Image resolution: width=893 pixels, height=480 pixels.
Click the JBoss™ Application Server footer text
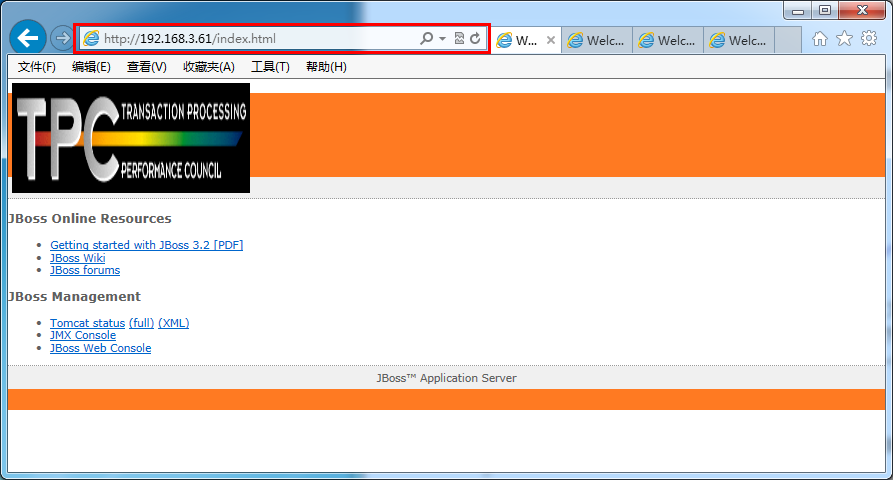click(446, 378)
